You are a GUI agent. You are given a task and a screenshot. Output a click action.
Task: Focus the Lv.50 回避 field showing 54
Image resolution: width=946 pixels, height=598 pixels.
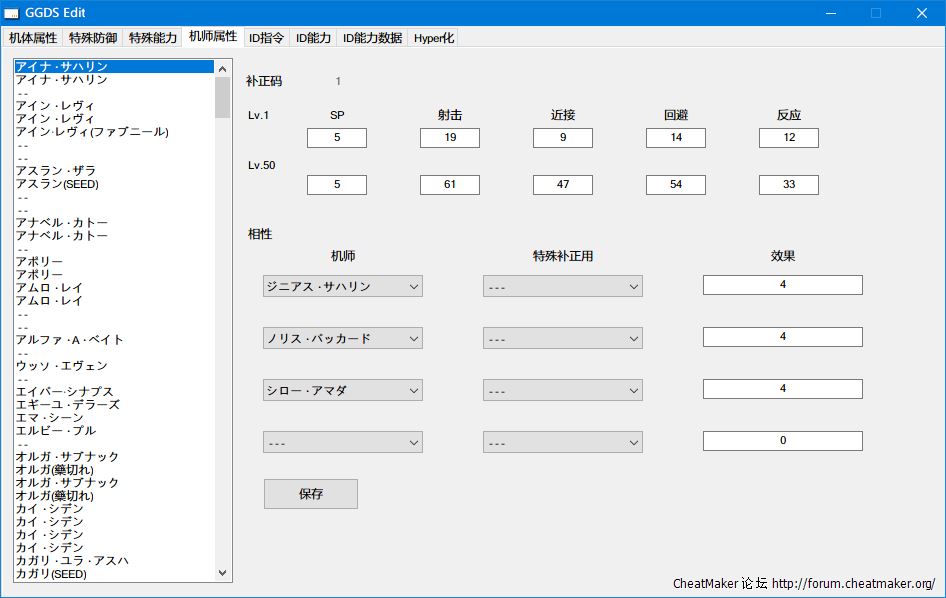(x=675, y=185)
